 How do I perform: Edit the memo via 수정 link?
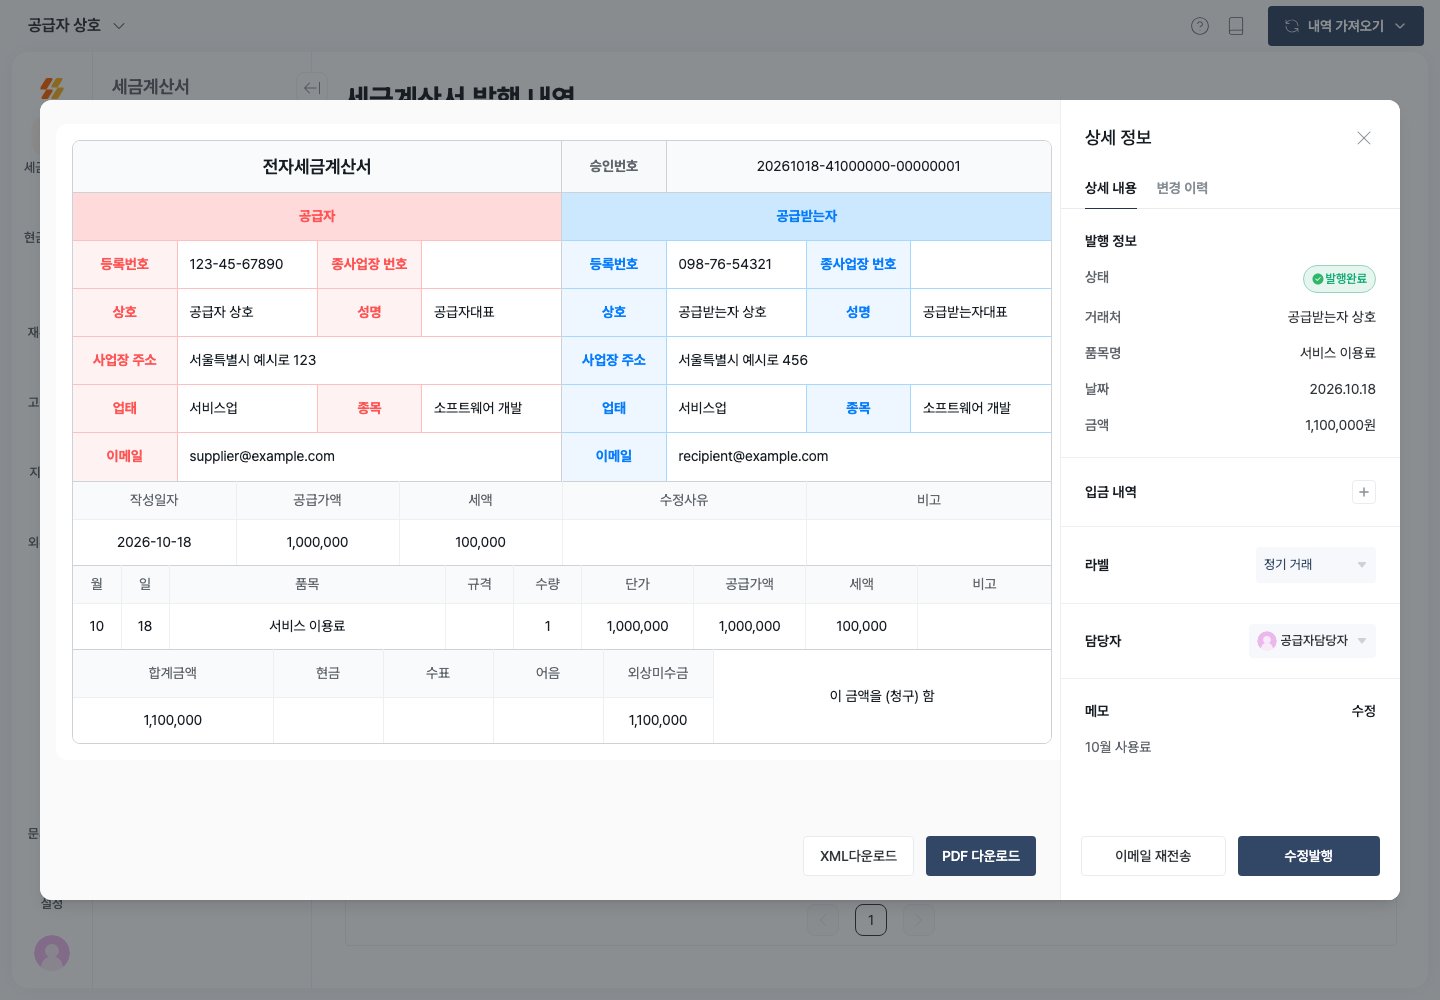(1364, 711)
